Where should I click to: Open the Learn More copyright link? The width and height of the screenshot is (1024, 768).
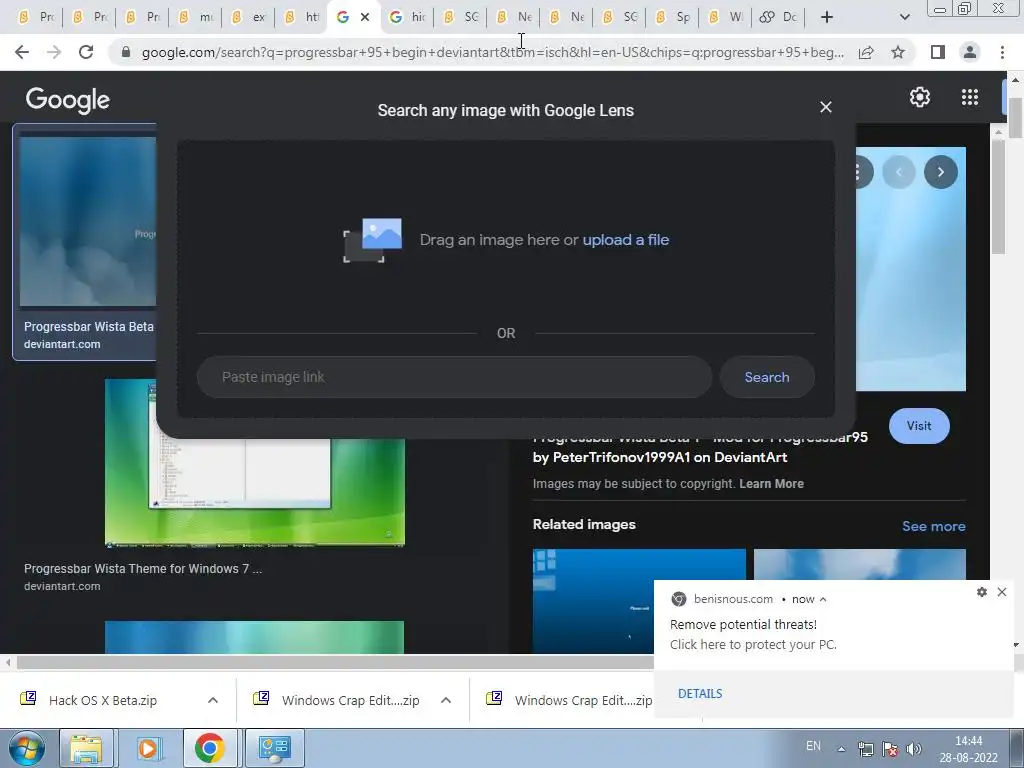[771, 484]
